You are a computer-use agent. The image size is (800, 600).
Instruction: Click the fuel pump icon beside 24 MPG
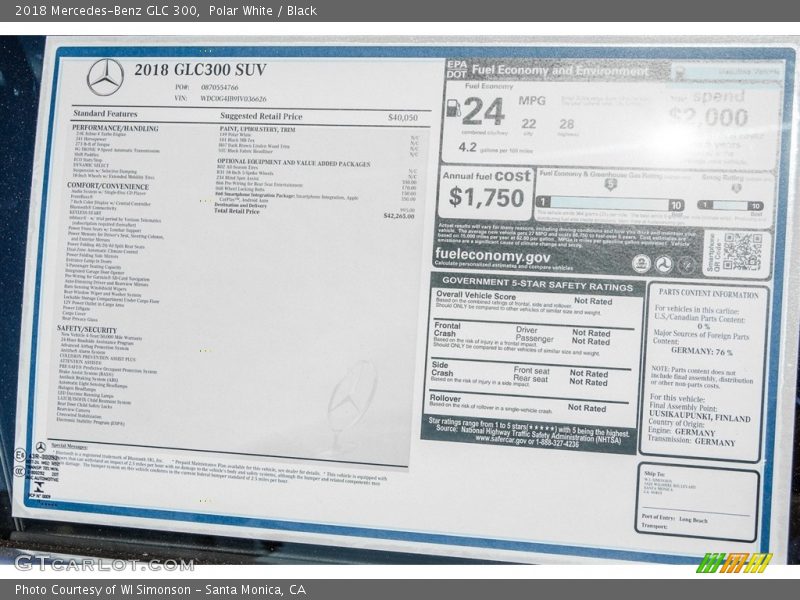[x=453, y=108]
